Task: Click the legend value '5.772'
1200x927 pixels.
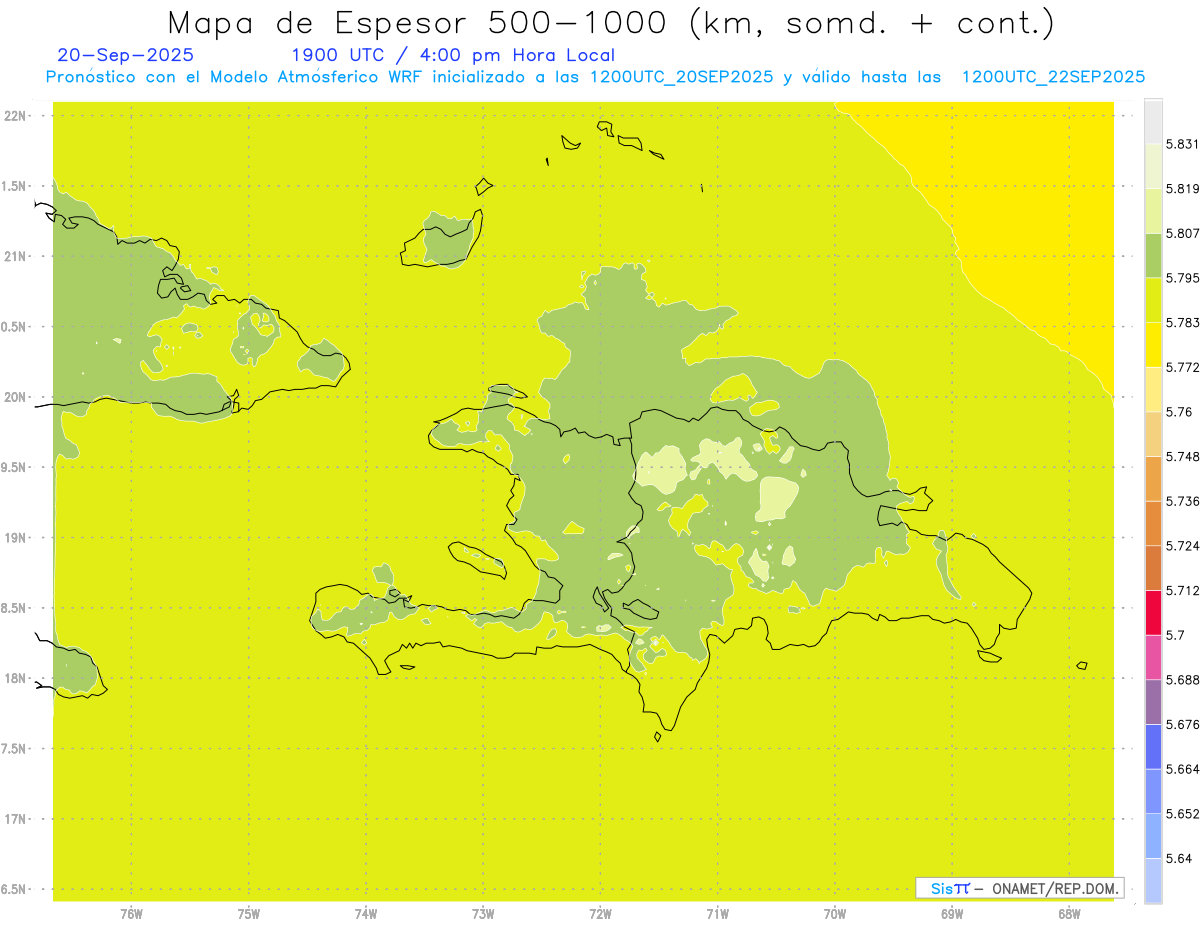Action: click(x=1183, y=367)
